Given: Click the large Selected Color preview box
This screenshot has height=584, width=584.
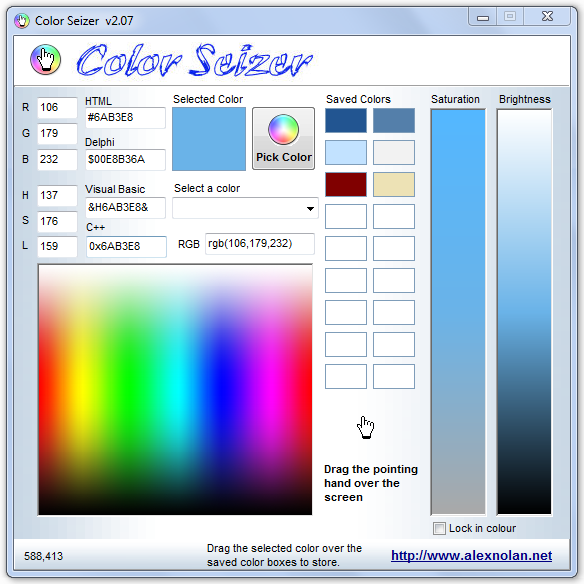Looking at the screenshot, I should click(x=209, y=139).
